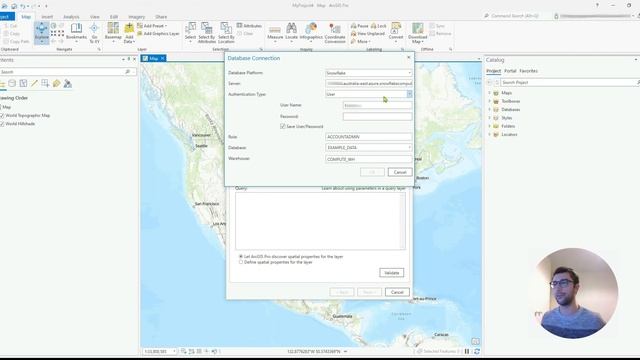Click the Measure tool
Image resolution: width=640 pixels, height=360 pixels.
tap(275, 32)
